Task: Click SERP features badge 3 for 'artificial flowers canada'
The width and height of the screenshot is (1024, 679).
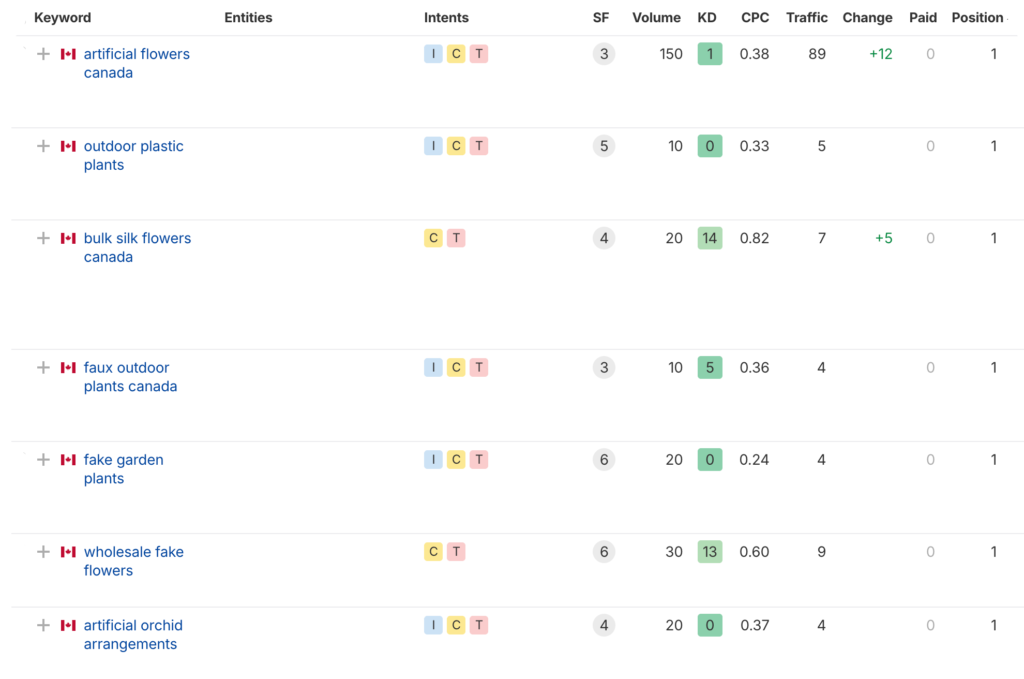Action: pos(603,54)
